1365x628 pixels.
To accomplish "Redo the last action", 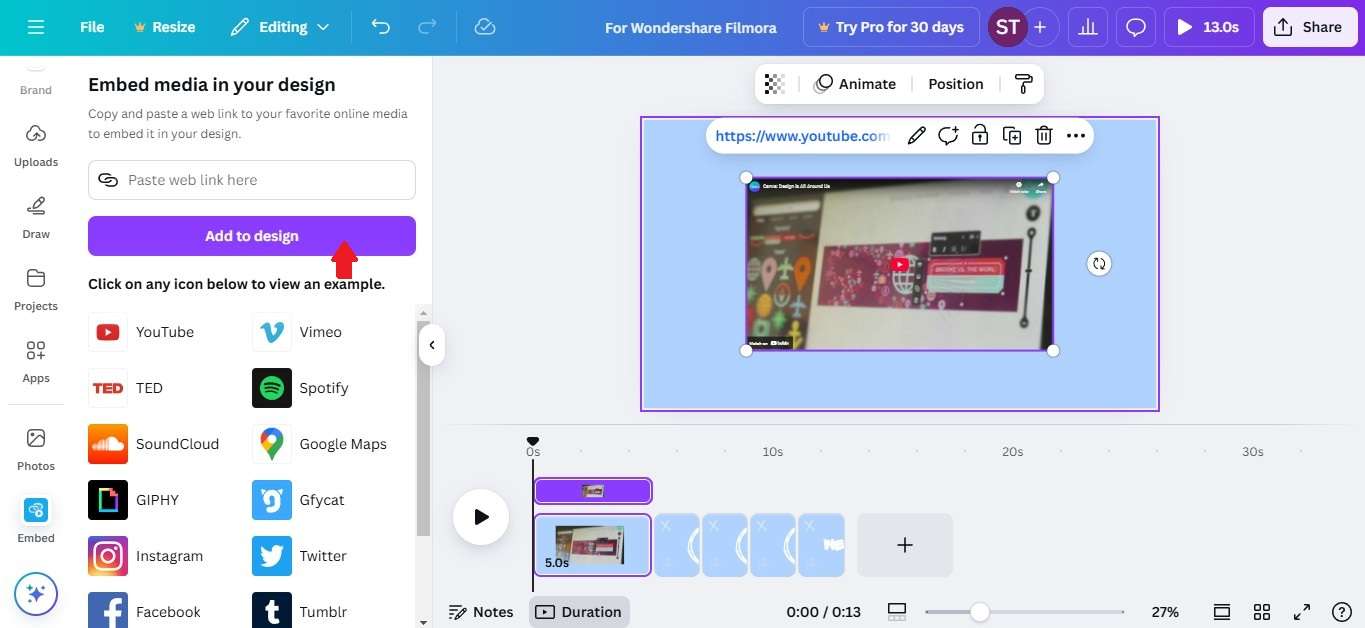I will pos(426,27).
